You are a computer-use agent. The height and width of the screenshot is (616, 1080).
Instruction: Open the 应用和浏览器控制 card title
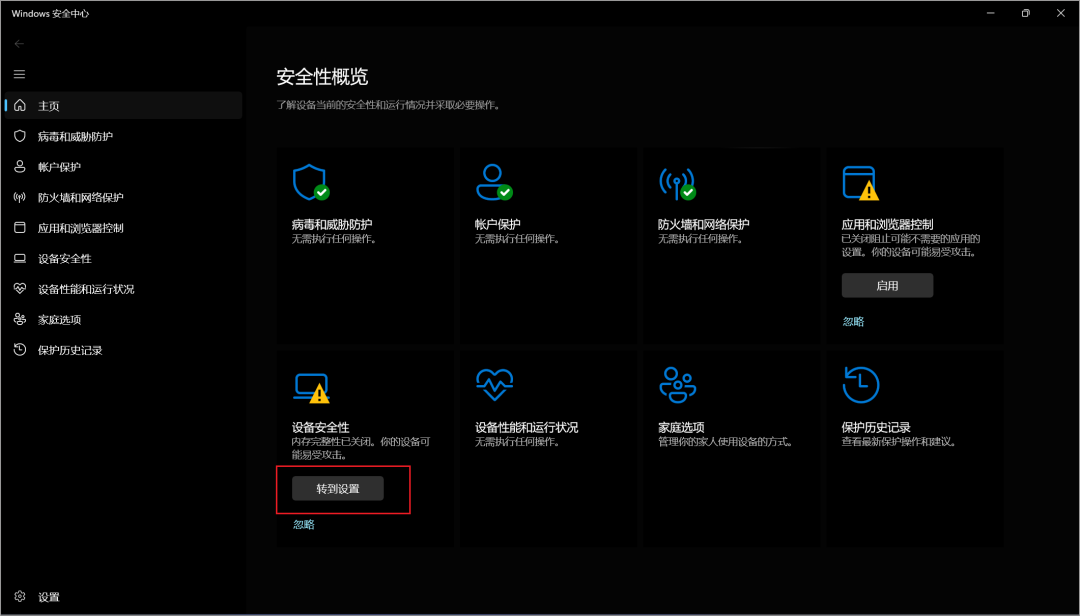(x=887, y=225)
